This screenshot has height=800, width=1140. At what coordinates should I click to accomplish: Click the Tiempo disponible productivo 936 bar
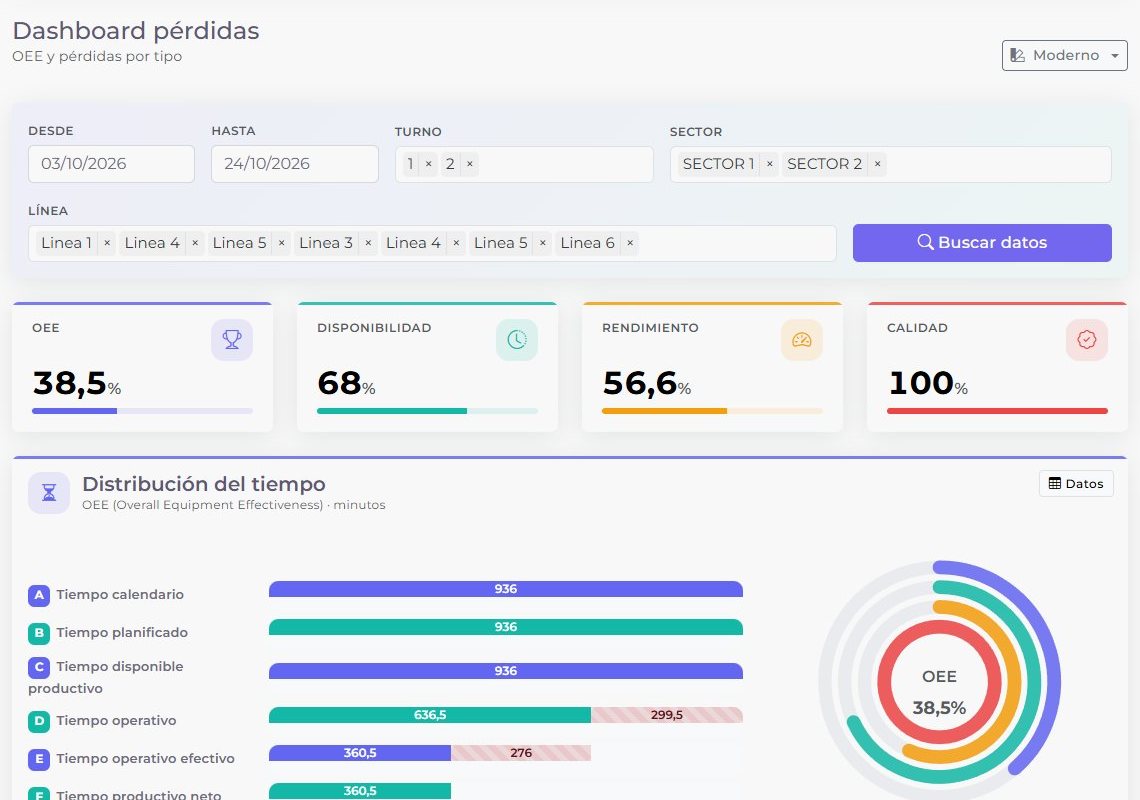click(x=506, y=671)
